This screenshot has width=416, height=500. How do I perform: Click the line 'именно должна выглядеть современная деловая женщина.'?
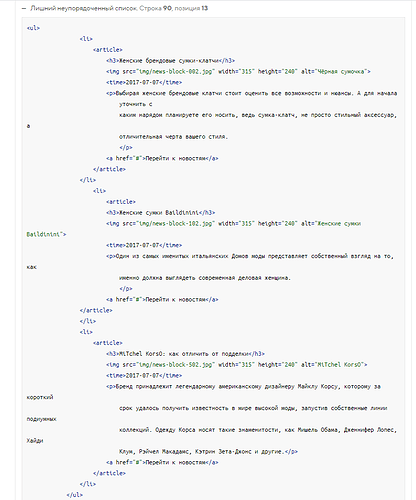point(205,278)
